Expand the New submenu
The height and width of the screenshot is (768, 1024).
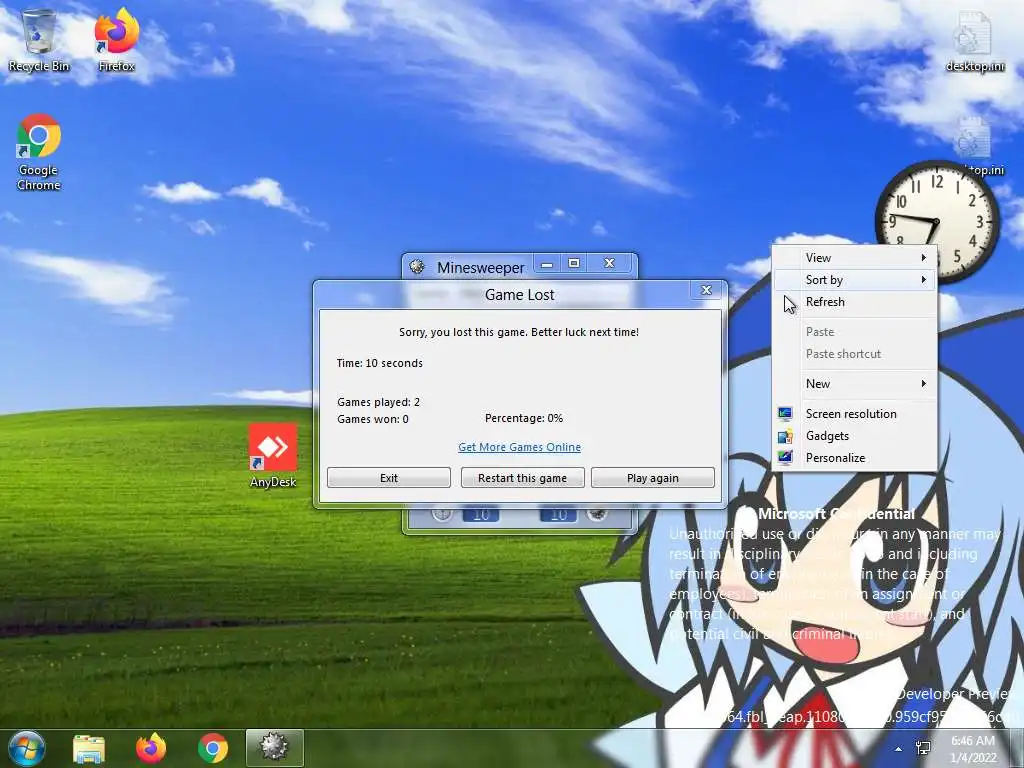(855, 383)
